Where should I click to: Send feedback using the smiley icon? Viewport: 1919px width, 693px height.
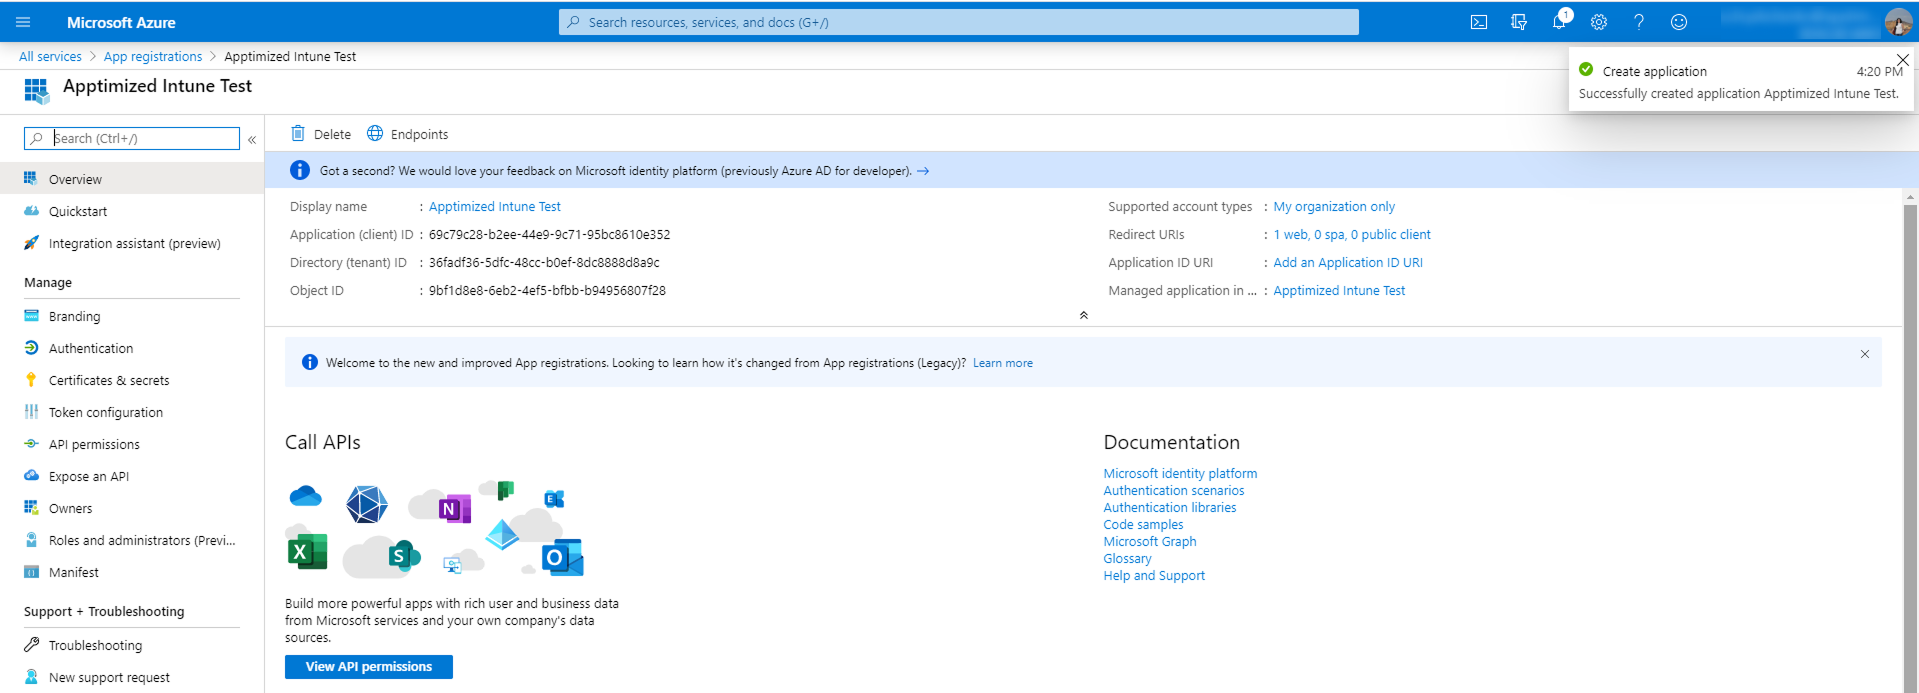(x=1679, y=22)
